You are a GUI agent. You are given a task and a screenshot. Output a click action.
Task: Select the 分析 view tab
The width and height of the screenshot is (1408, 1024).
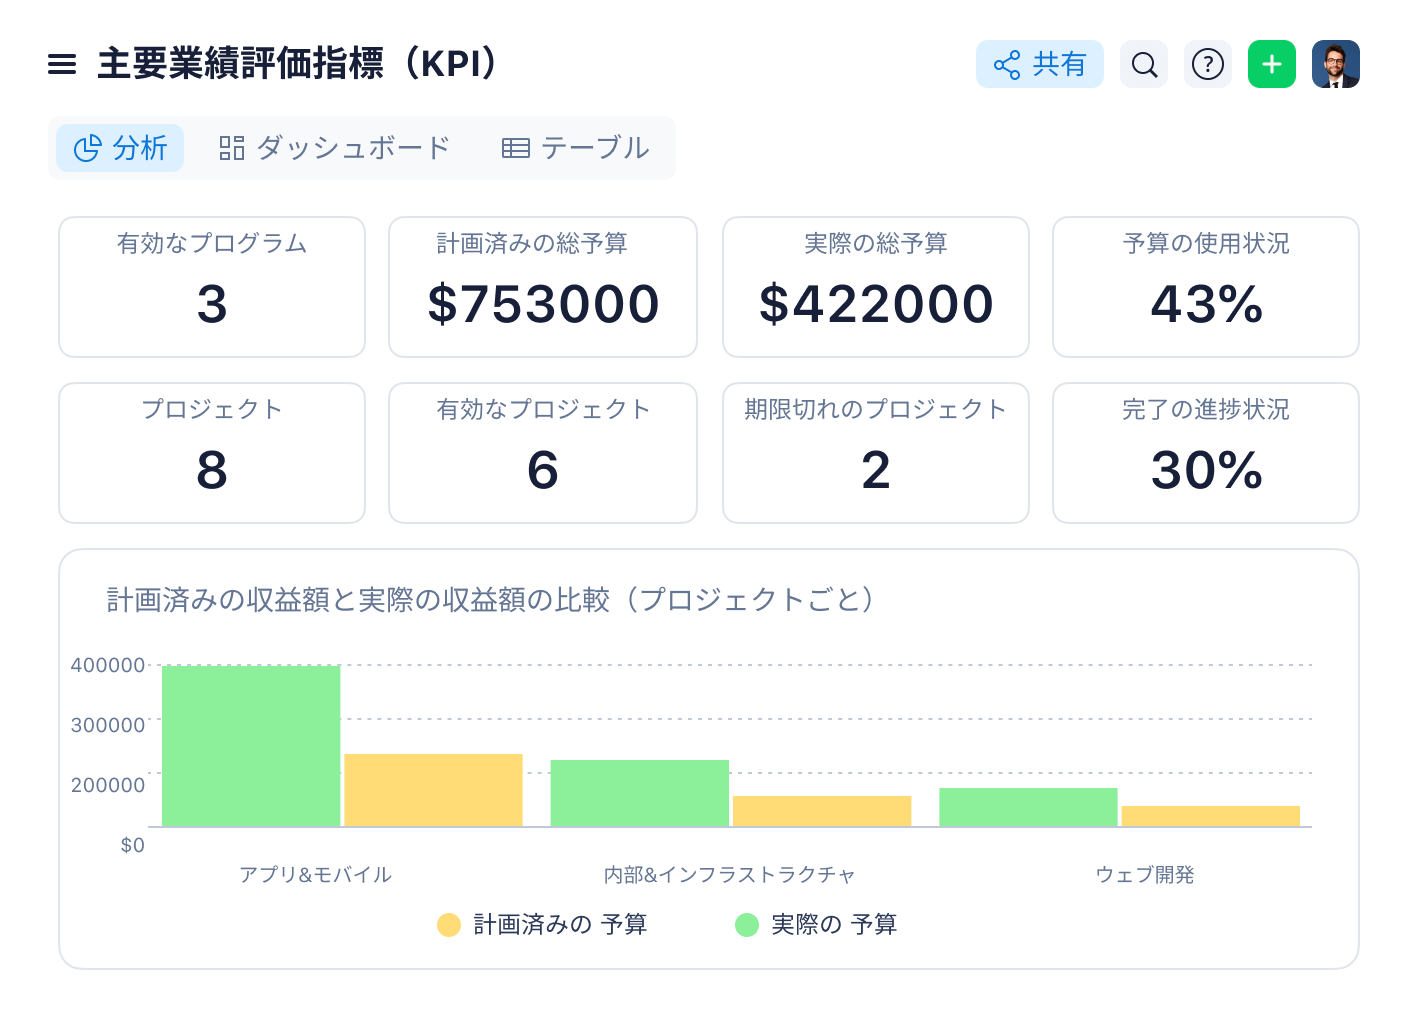(x=119, y=148)
